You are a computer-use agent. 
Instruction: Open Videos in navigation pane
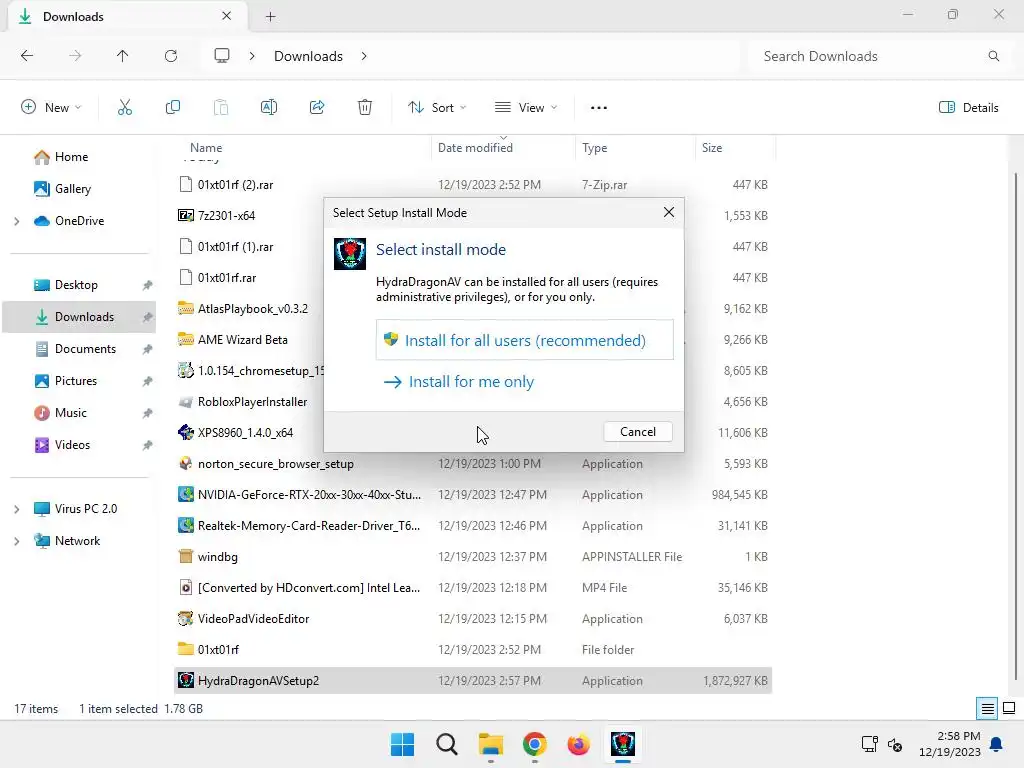coord(72,445)
